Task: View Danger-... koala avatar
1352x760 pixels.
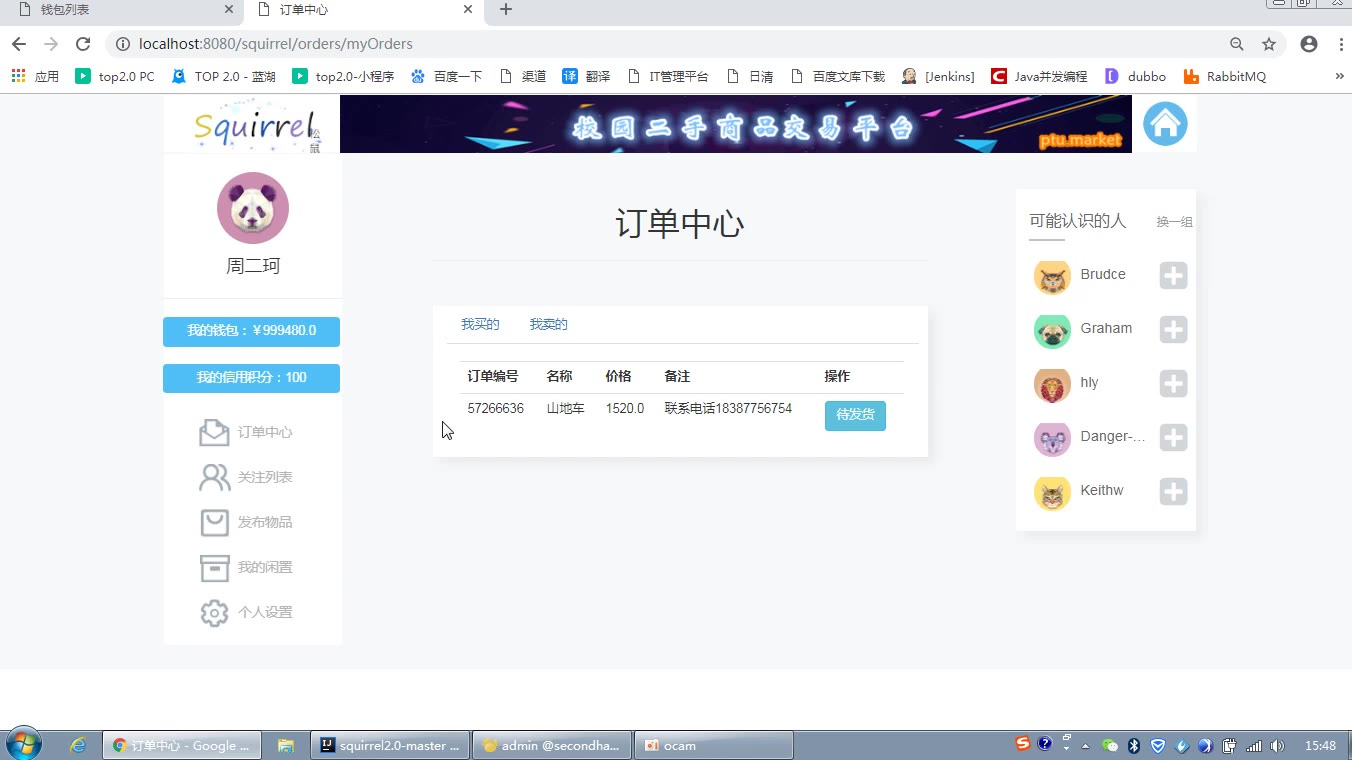Action: pos(1052,439)
